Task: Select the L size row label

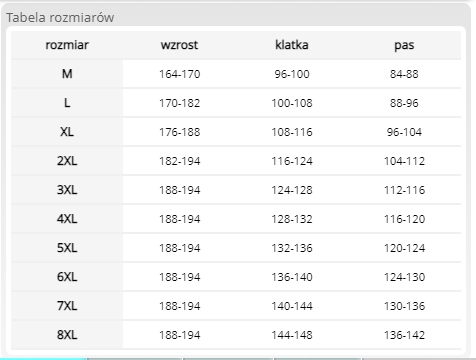Action: (67, 103)
